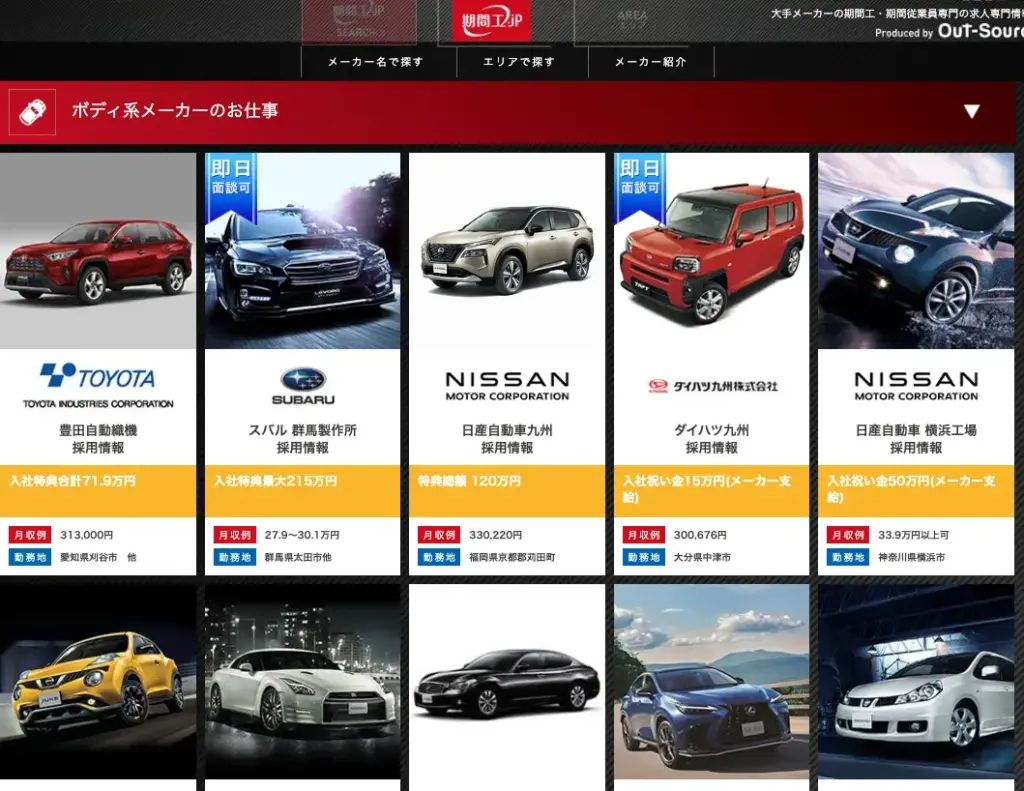This screenshot has width=1024, height=791.
Task: Click the 特典総額 120万円 banner
Action: pyautogui.click(x=507, y=491)
